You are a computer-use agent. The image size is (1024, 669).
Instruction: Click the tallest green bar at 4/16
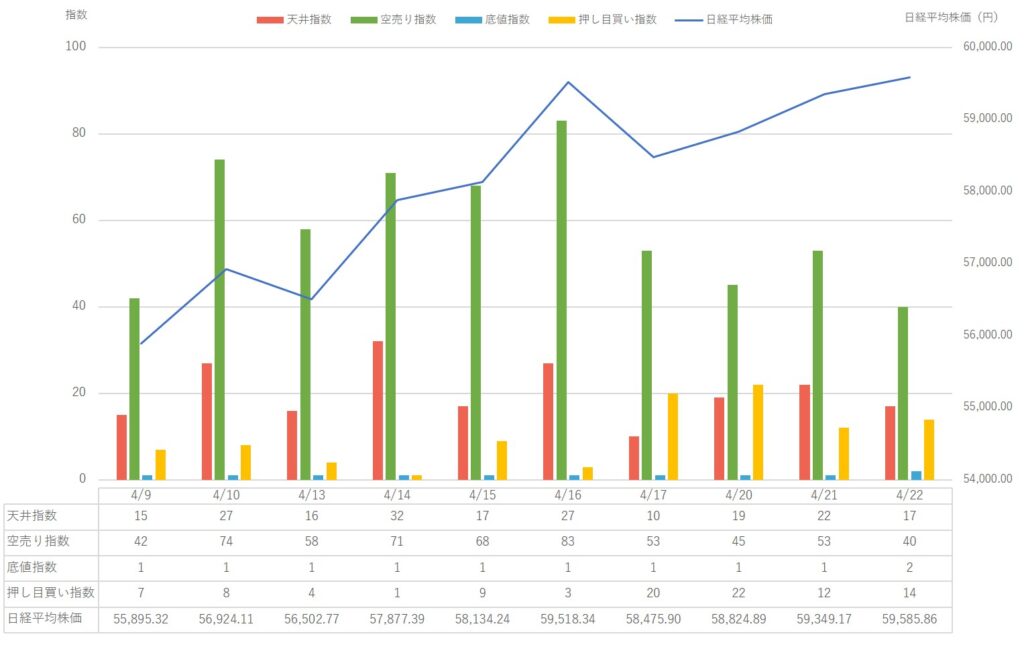tap(561, 300)
